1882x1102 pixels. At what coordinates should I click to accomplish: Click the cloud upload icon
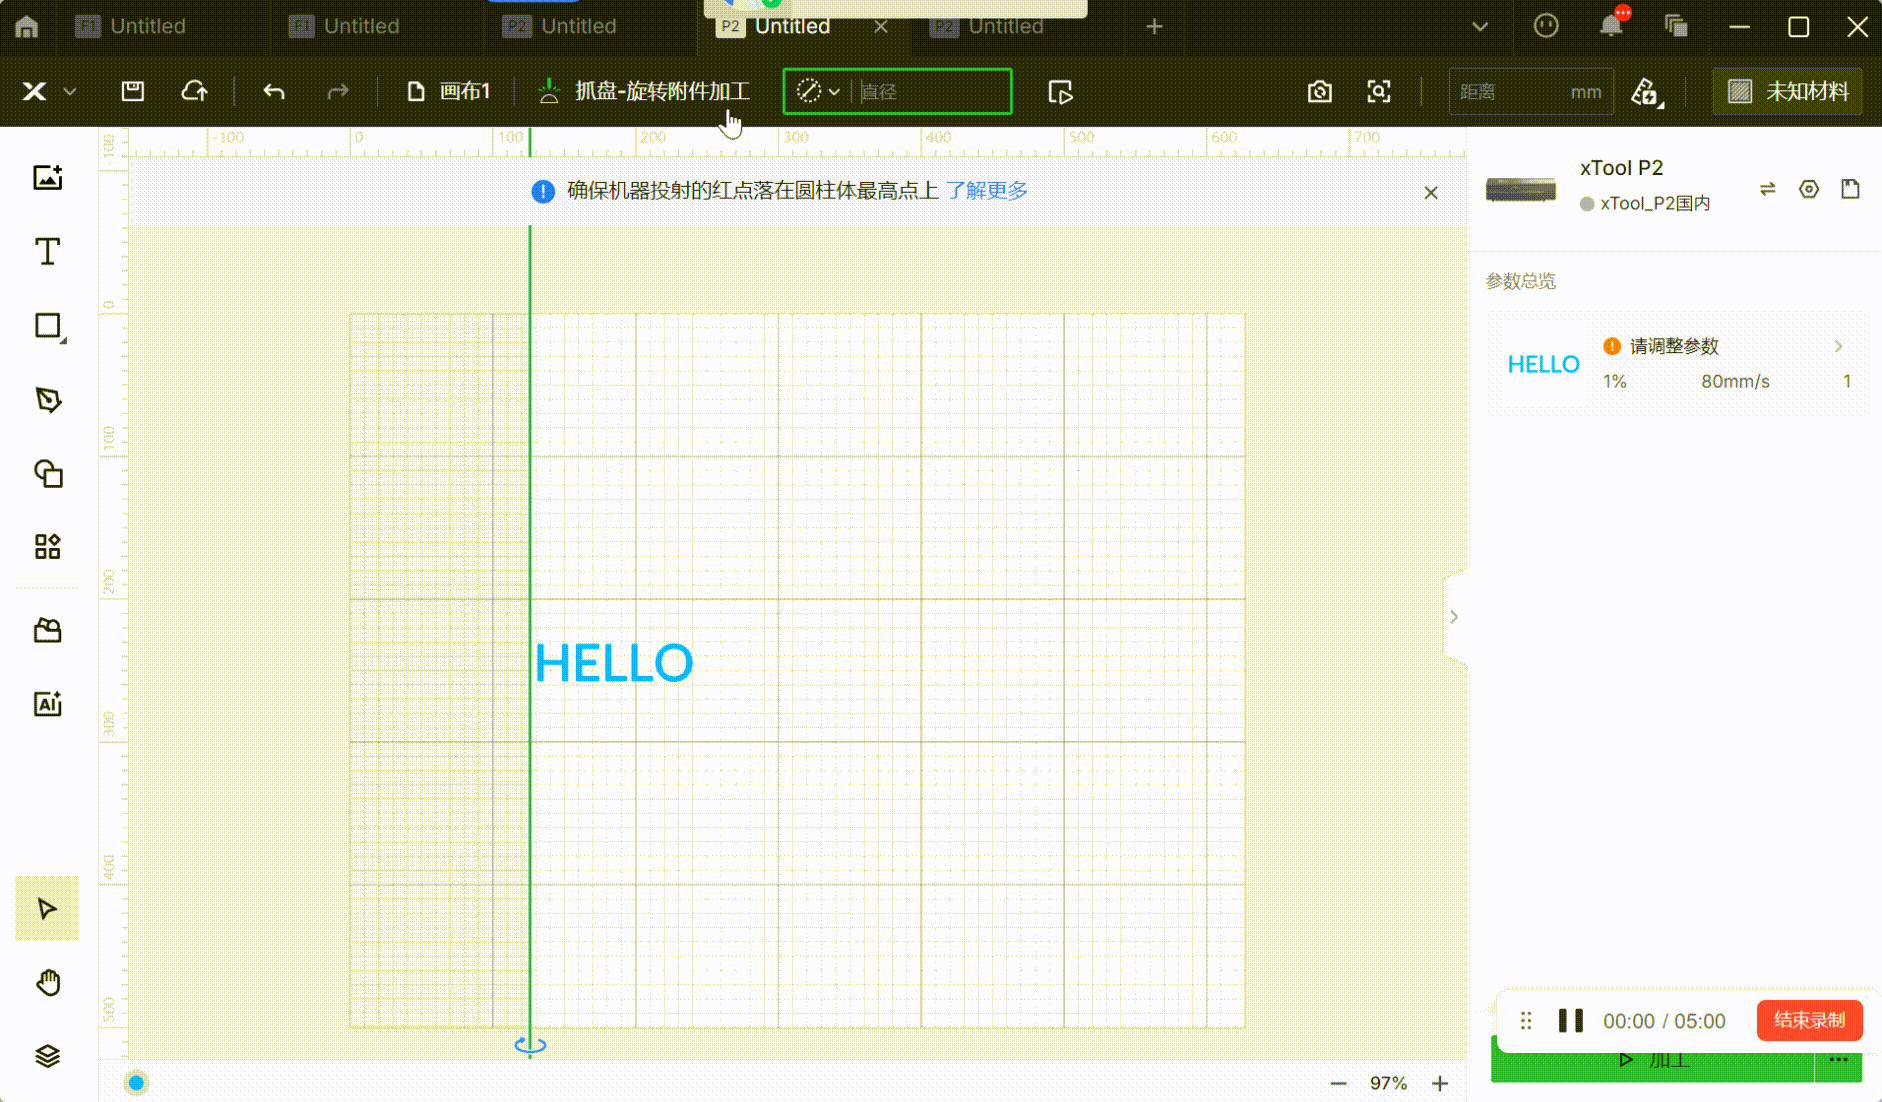(x=194, y=91)
